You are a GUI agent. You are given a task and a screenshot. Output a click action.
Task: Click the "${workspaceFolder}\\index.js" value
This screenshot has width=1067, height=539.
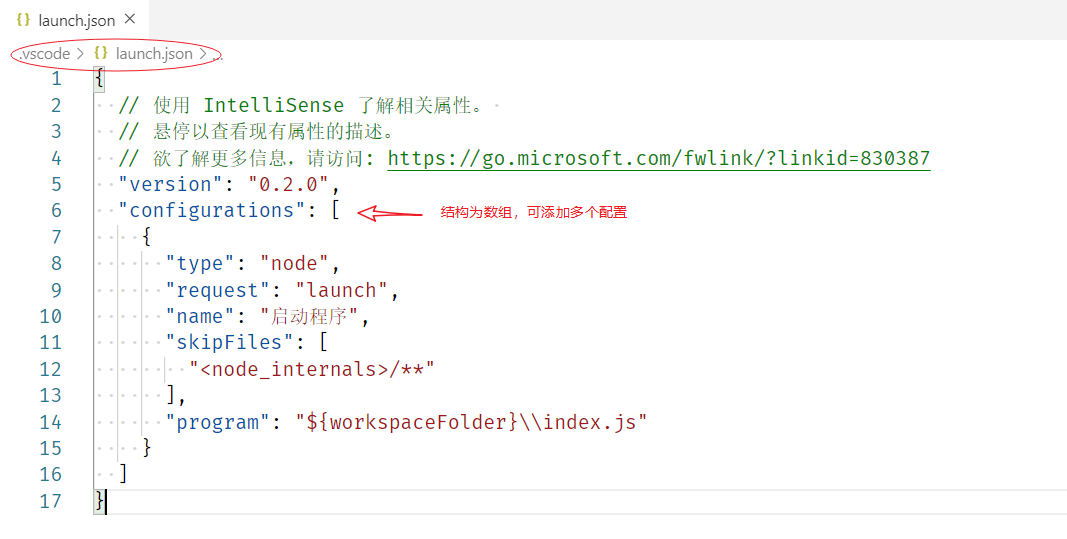[471, 422]
